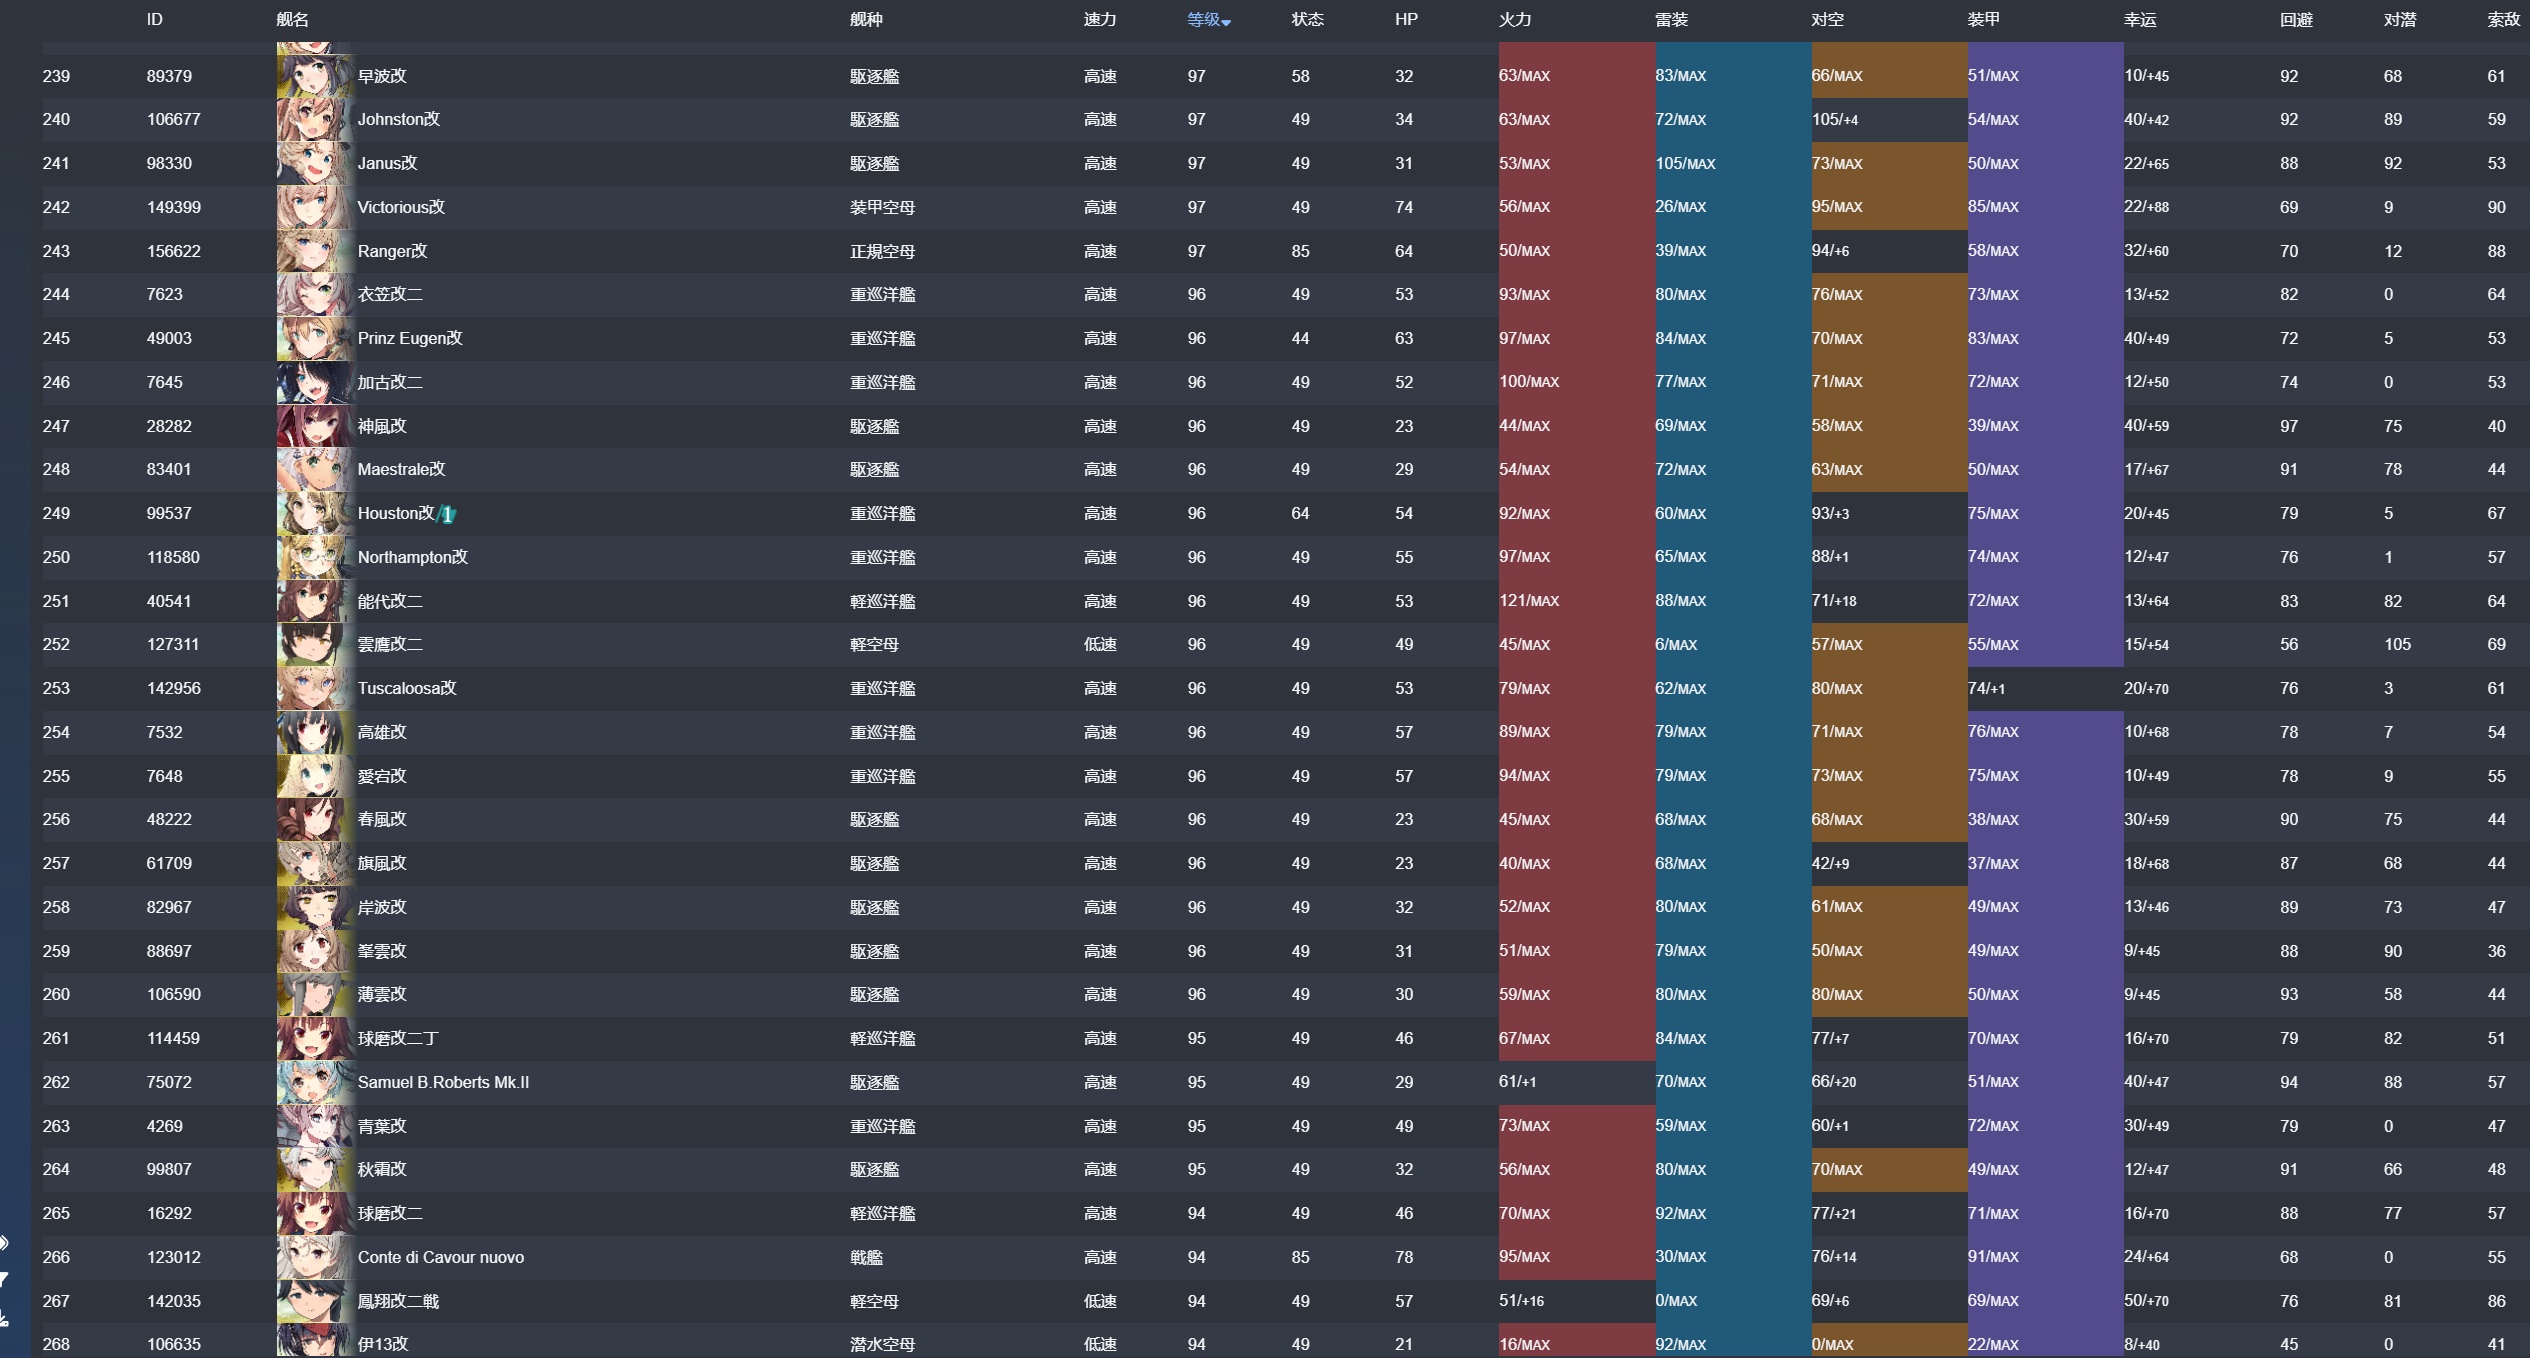Sort by 索敌 column header
This screenshot has height=1358, width=2530.
2503,20
